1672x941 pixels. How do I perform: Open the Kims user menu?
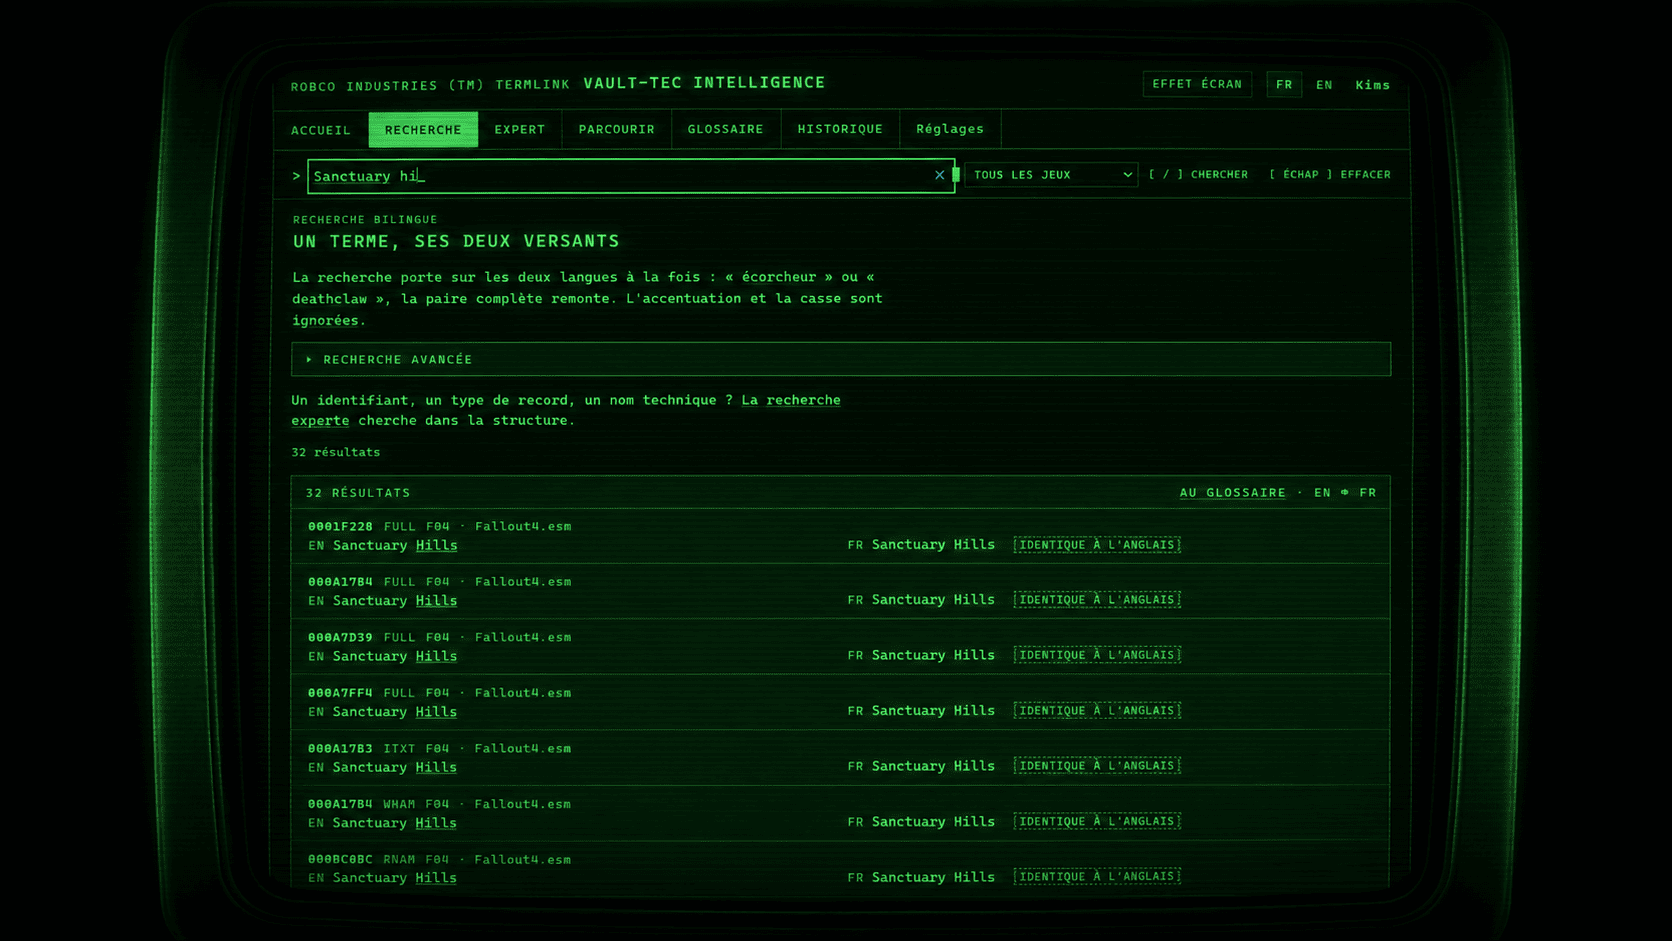pos(1372,85)
